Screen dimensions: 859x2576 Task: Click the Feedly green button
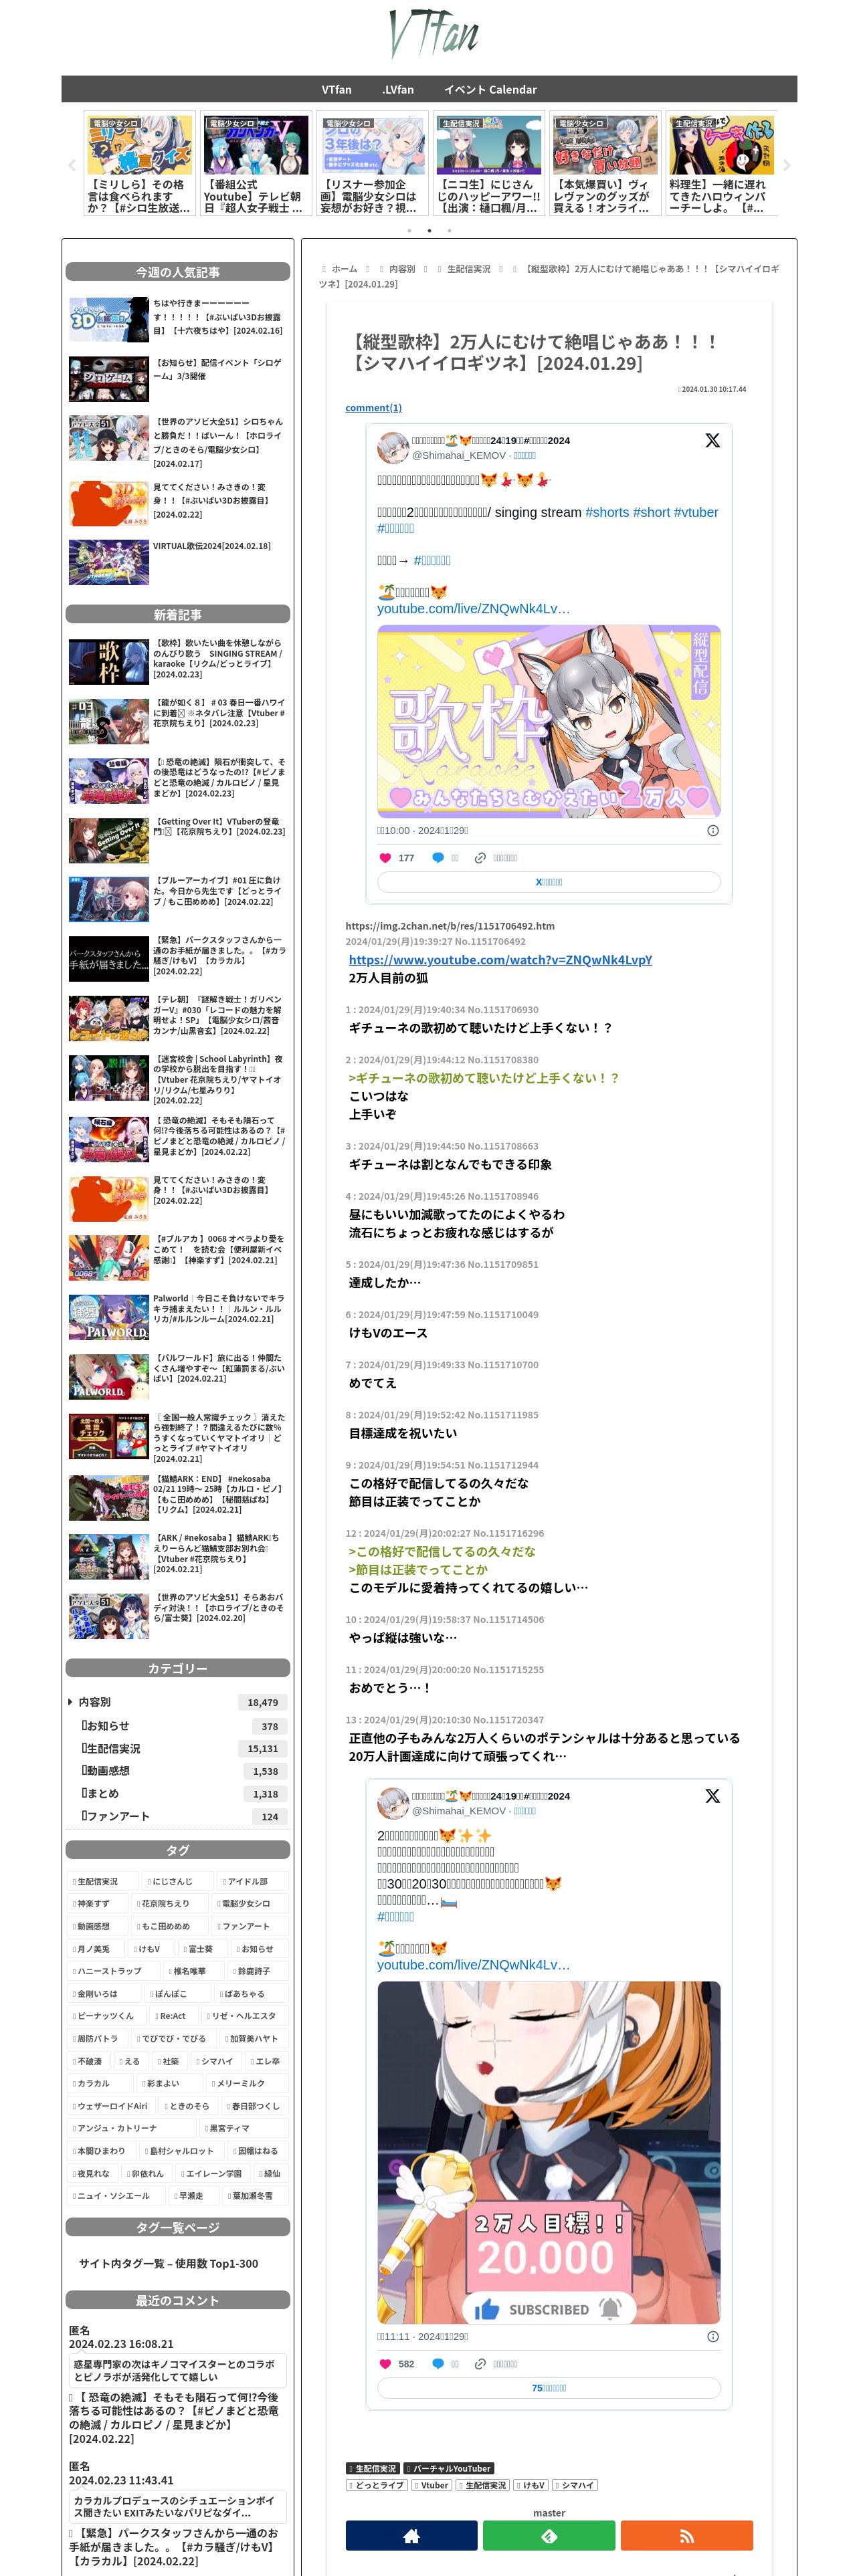point(548,2535)
